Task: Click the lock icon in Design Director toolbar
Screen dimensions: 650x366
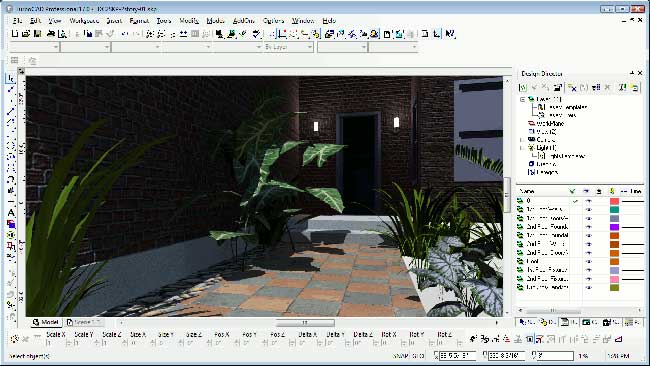Action: click(x=558, y=87)
